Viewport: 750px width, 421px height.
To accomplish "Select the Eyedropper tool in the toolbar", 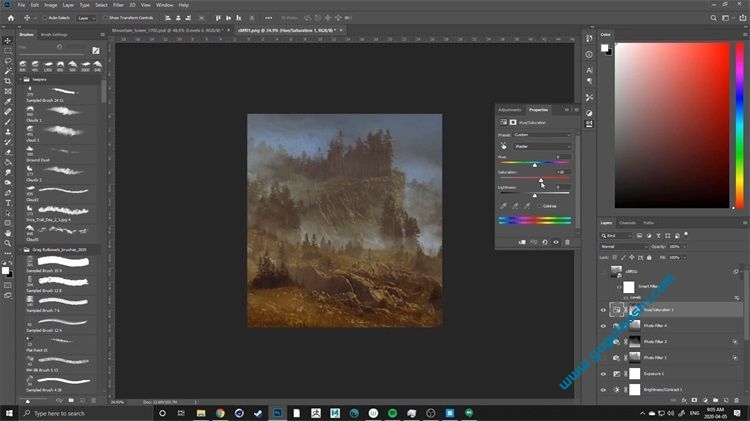I will tap(8, 101).
